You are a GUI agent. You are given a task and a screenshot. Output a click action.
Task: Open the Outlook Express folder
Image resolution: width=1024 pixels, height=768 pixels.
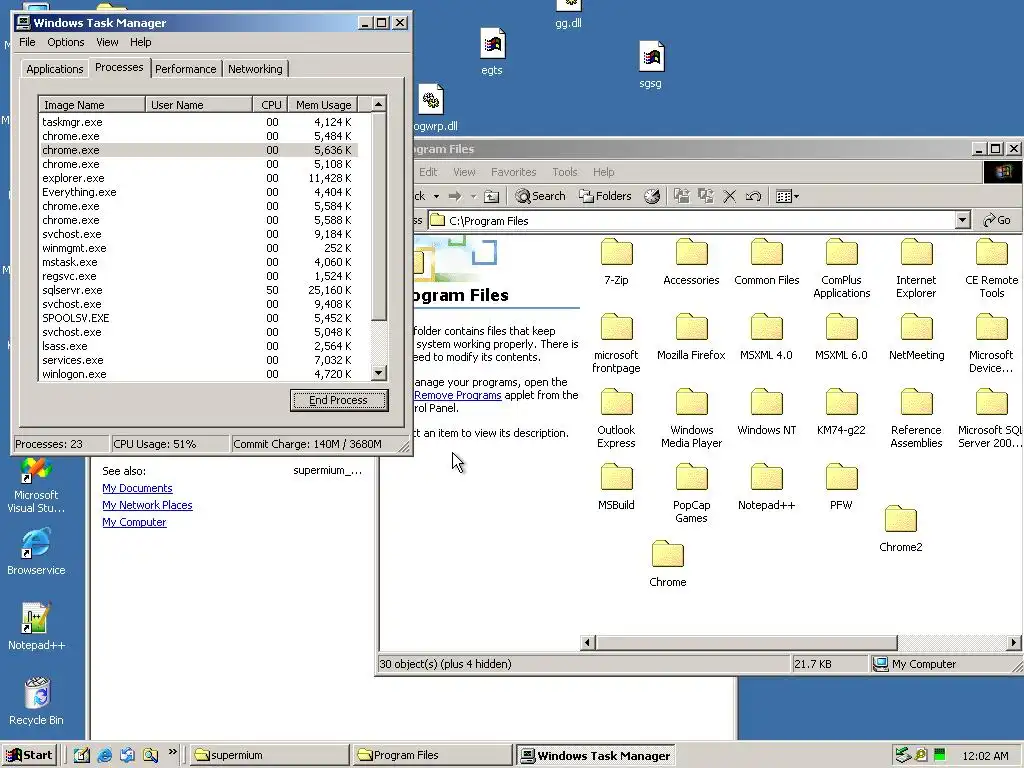pyautogui.click(x=616, y=419)
